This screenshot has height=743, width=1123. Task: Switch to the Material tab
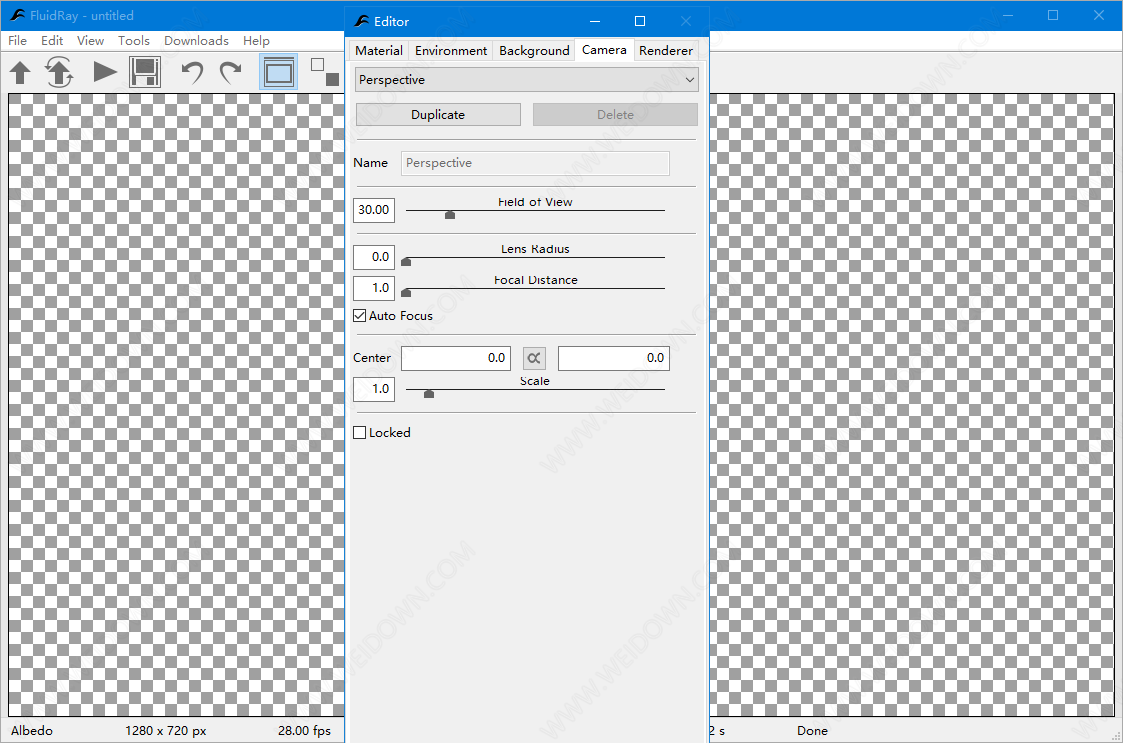(x=379, y=51)
